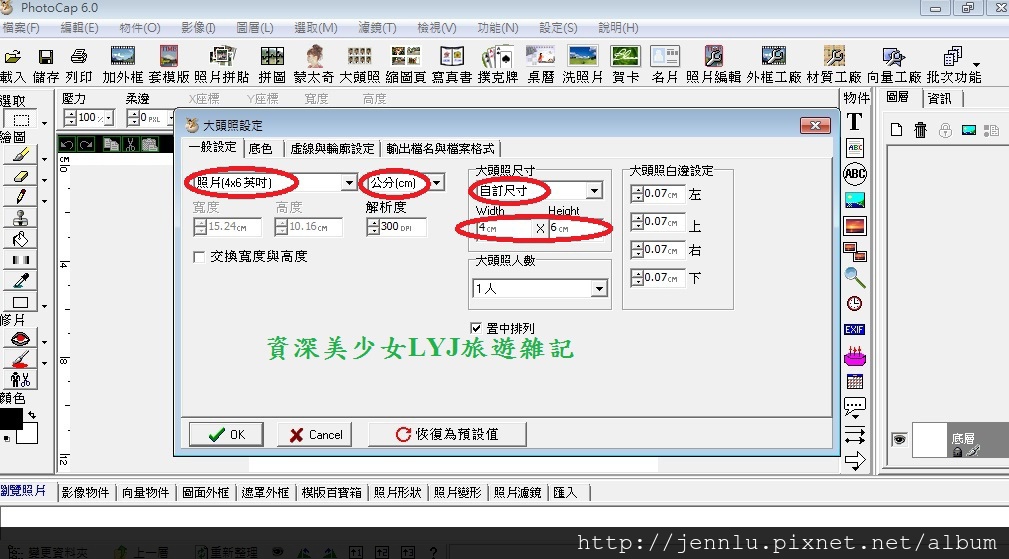
Task: Adjust the 左 left white border stepper
Action: [637, 194]
